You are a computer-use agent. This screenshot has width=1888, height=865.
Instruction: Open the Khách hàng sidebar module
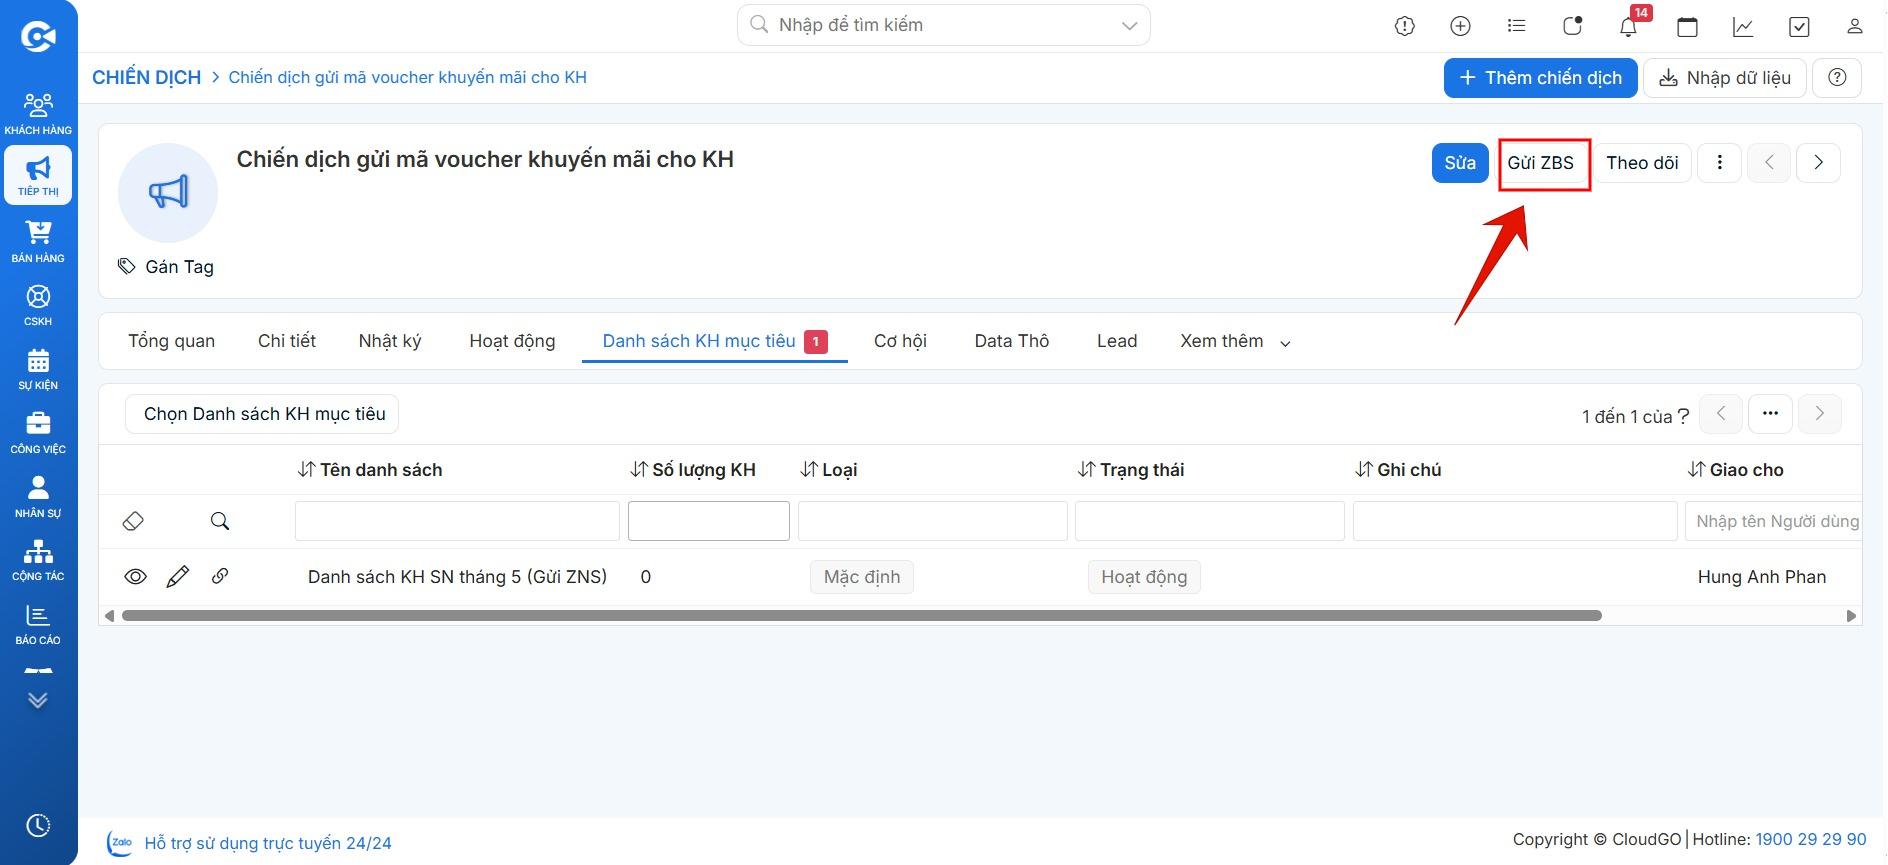coord(38,113)
